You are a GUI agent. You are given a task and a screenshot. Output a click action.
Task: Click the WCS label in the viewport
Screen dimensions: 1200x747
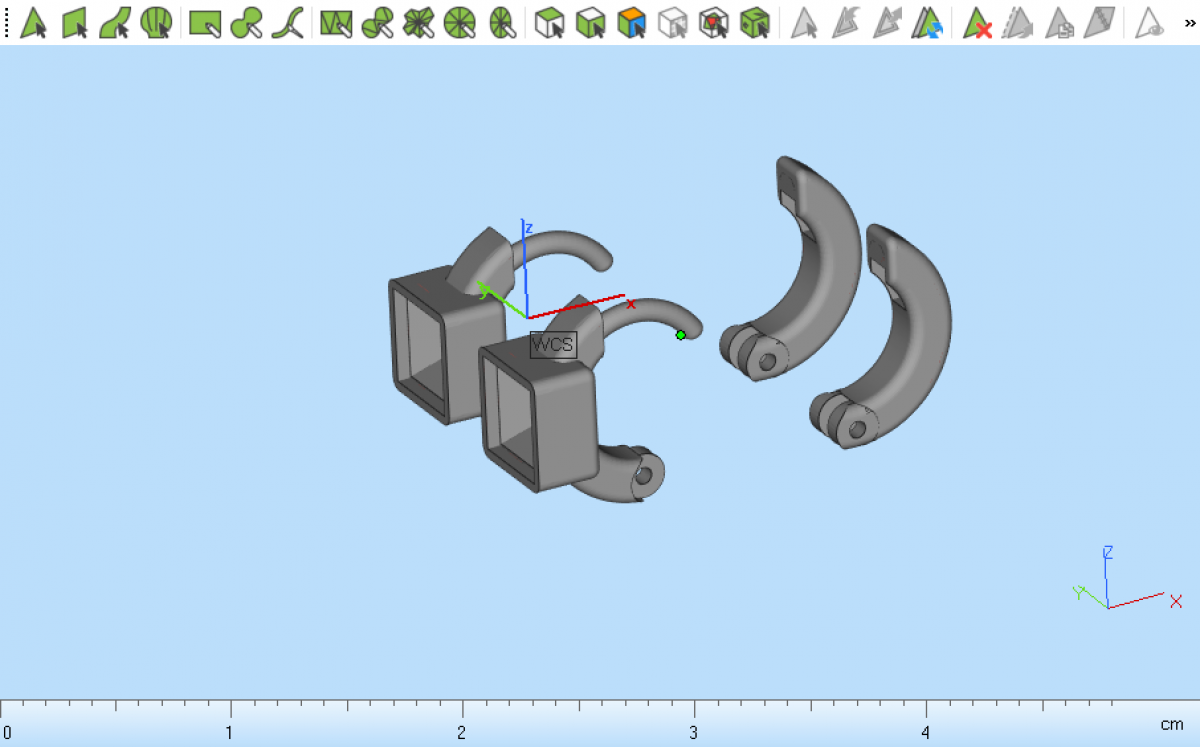[553, 345]
